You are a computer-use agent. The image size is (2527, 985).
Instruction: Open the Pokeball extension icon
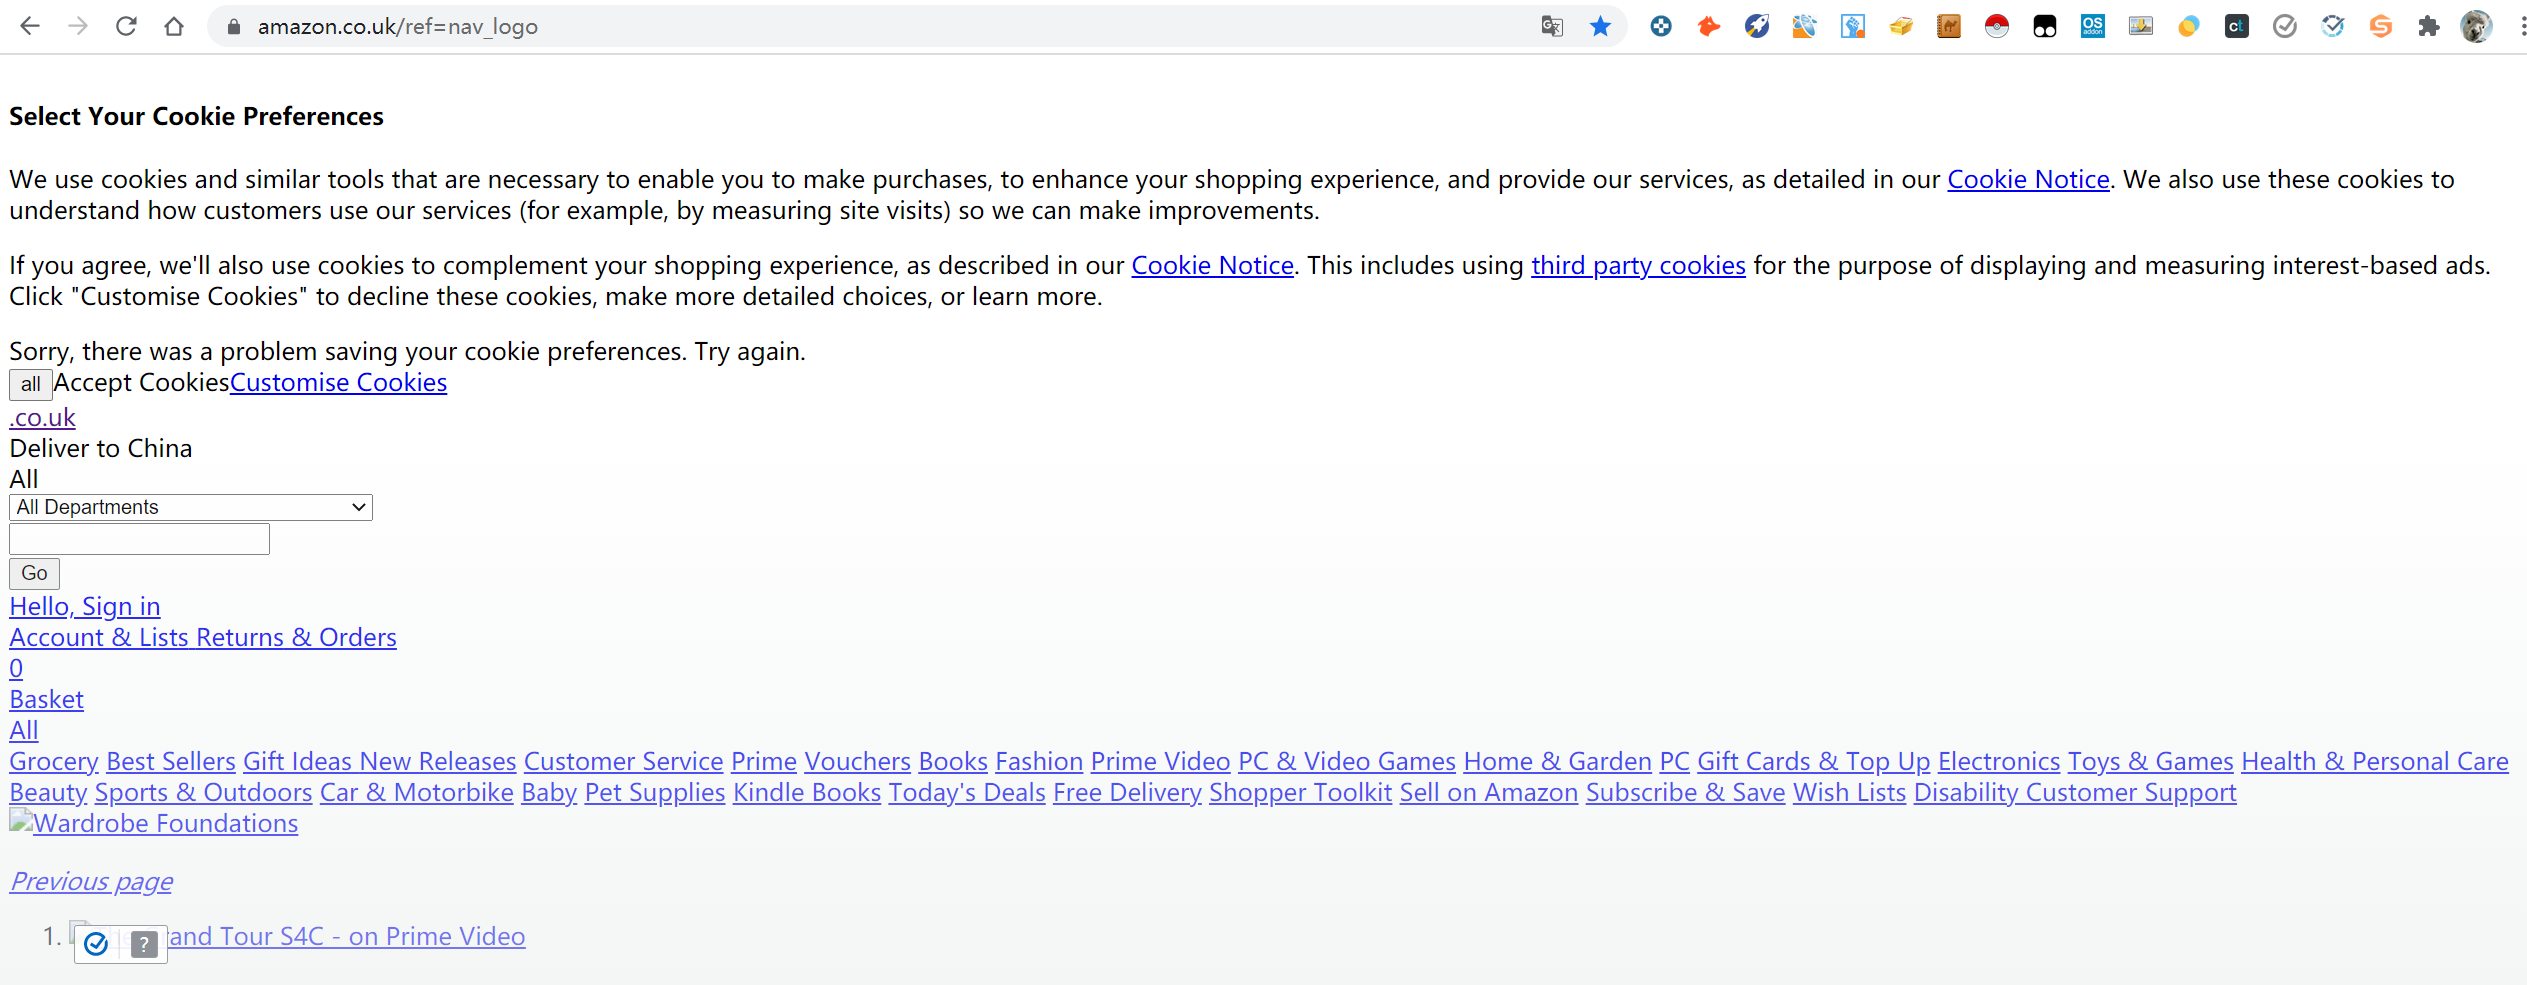pyautogui.click(x=1997, y=27)
